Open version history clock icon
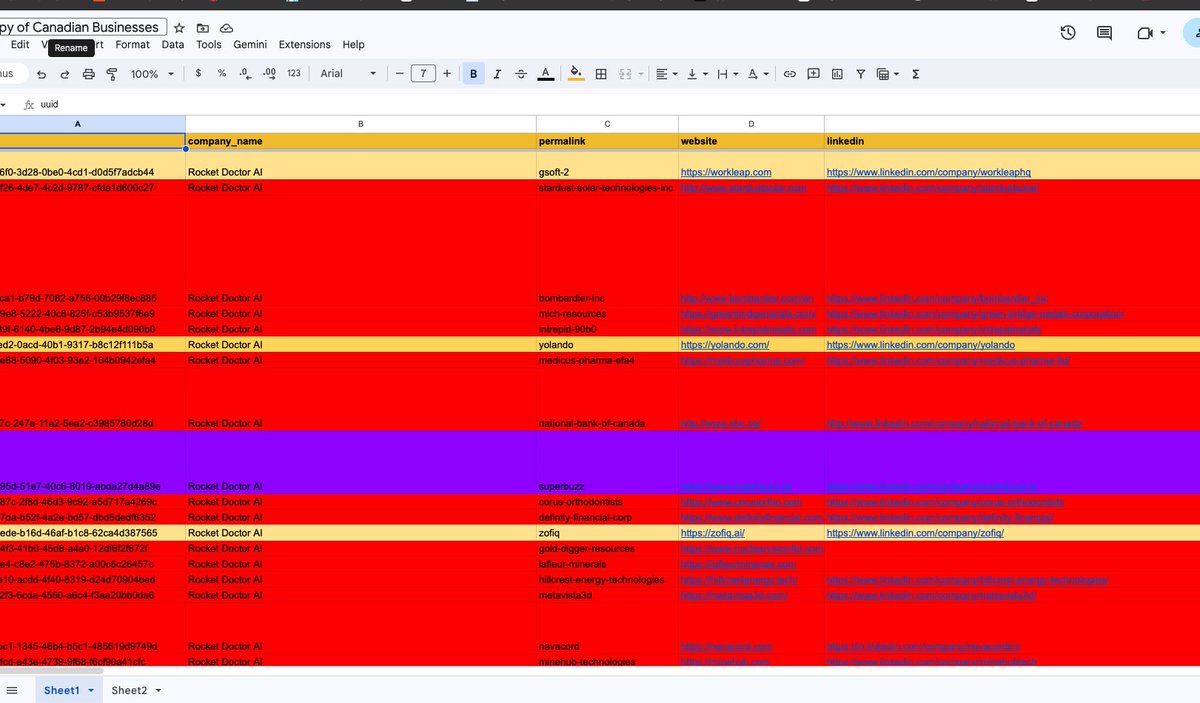The width and height of the screenshot is (1200, 703). point(1068,33)
